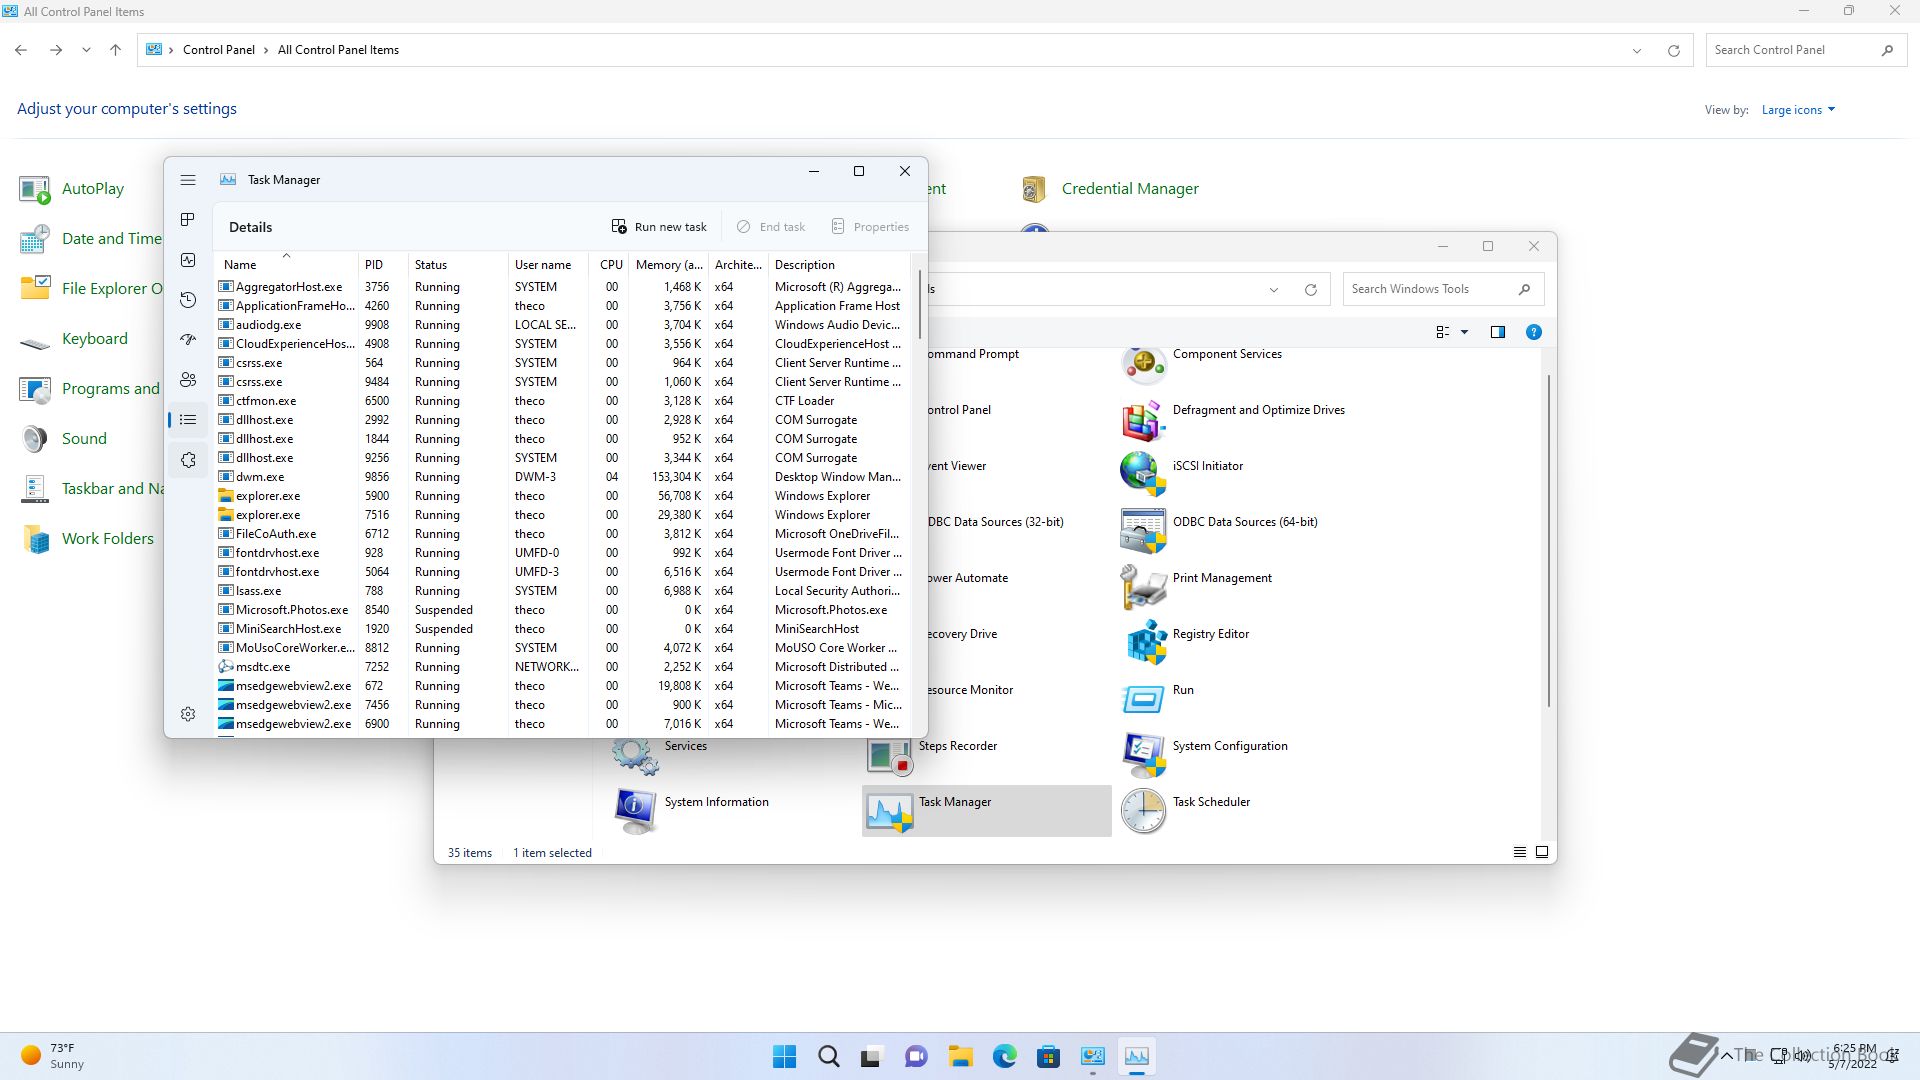This screenshot has width=1920, height=1080.
Task: Sort processes by User name column
Action: [x=548, y=265]
